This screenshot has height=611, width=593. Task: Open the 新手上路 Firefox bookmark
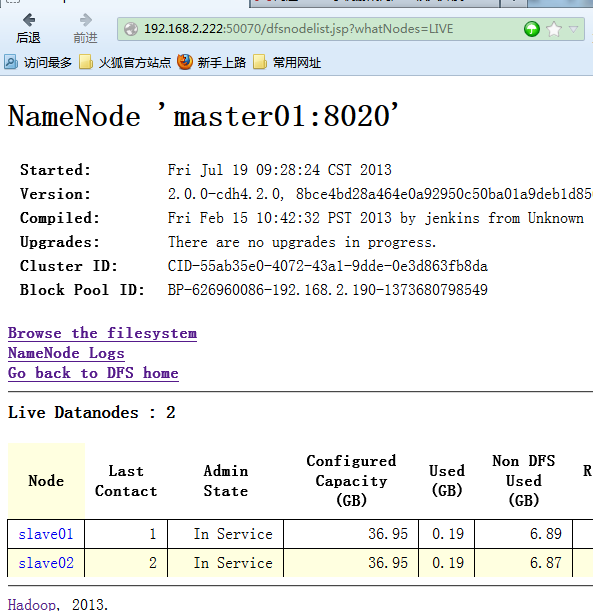click(212, 62)
